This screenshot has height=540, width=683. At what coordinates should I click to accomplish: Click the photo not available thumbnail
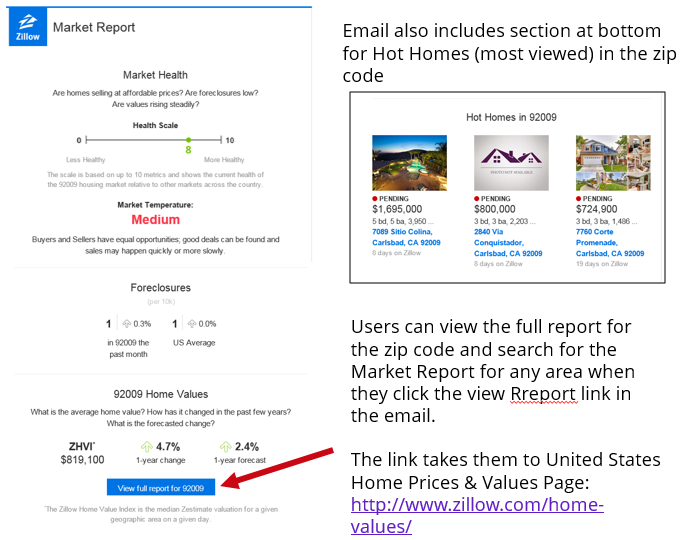[511, 163]
